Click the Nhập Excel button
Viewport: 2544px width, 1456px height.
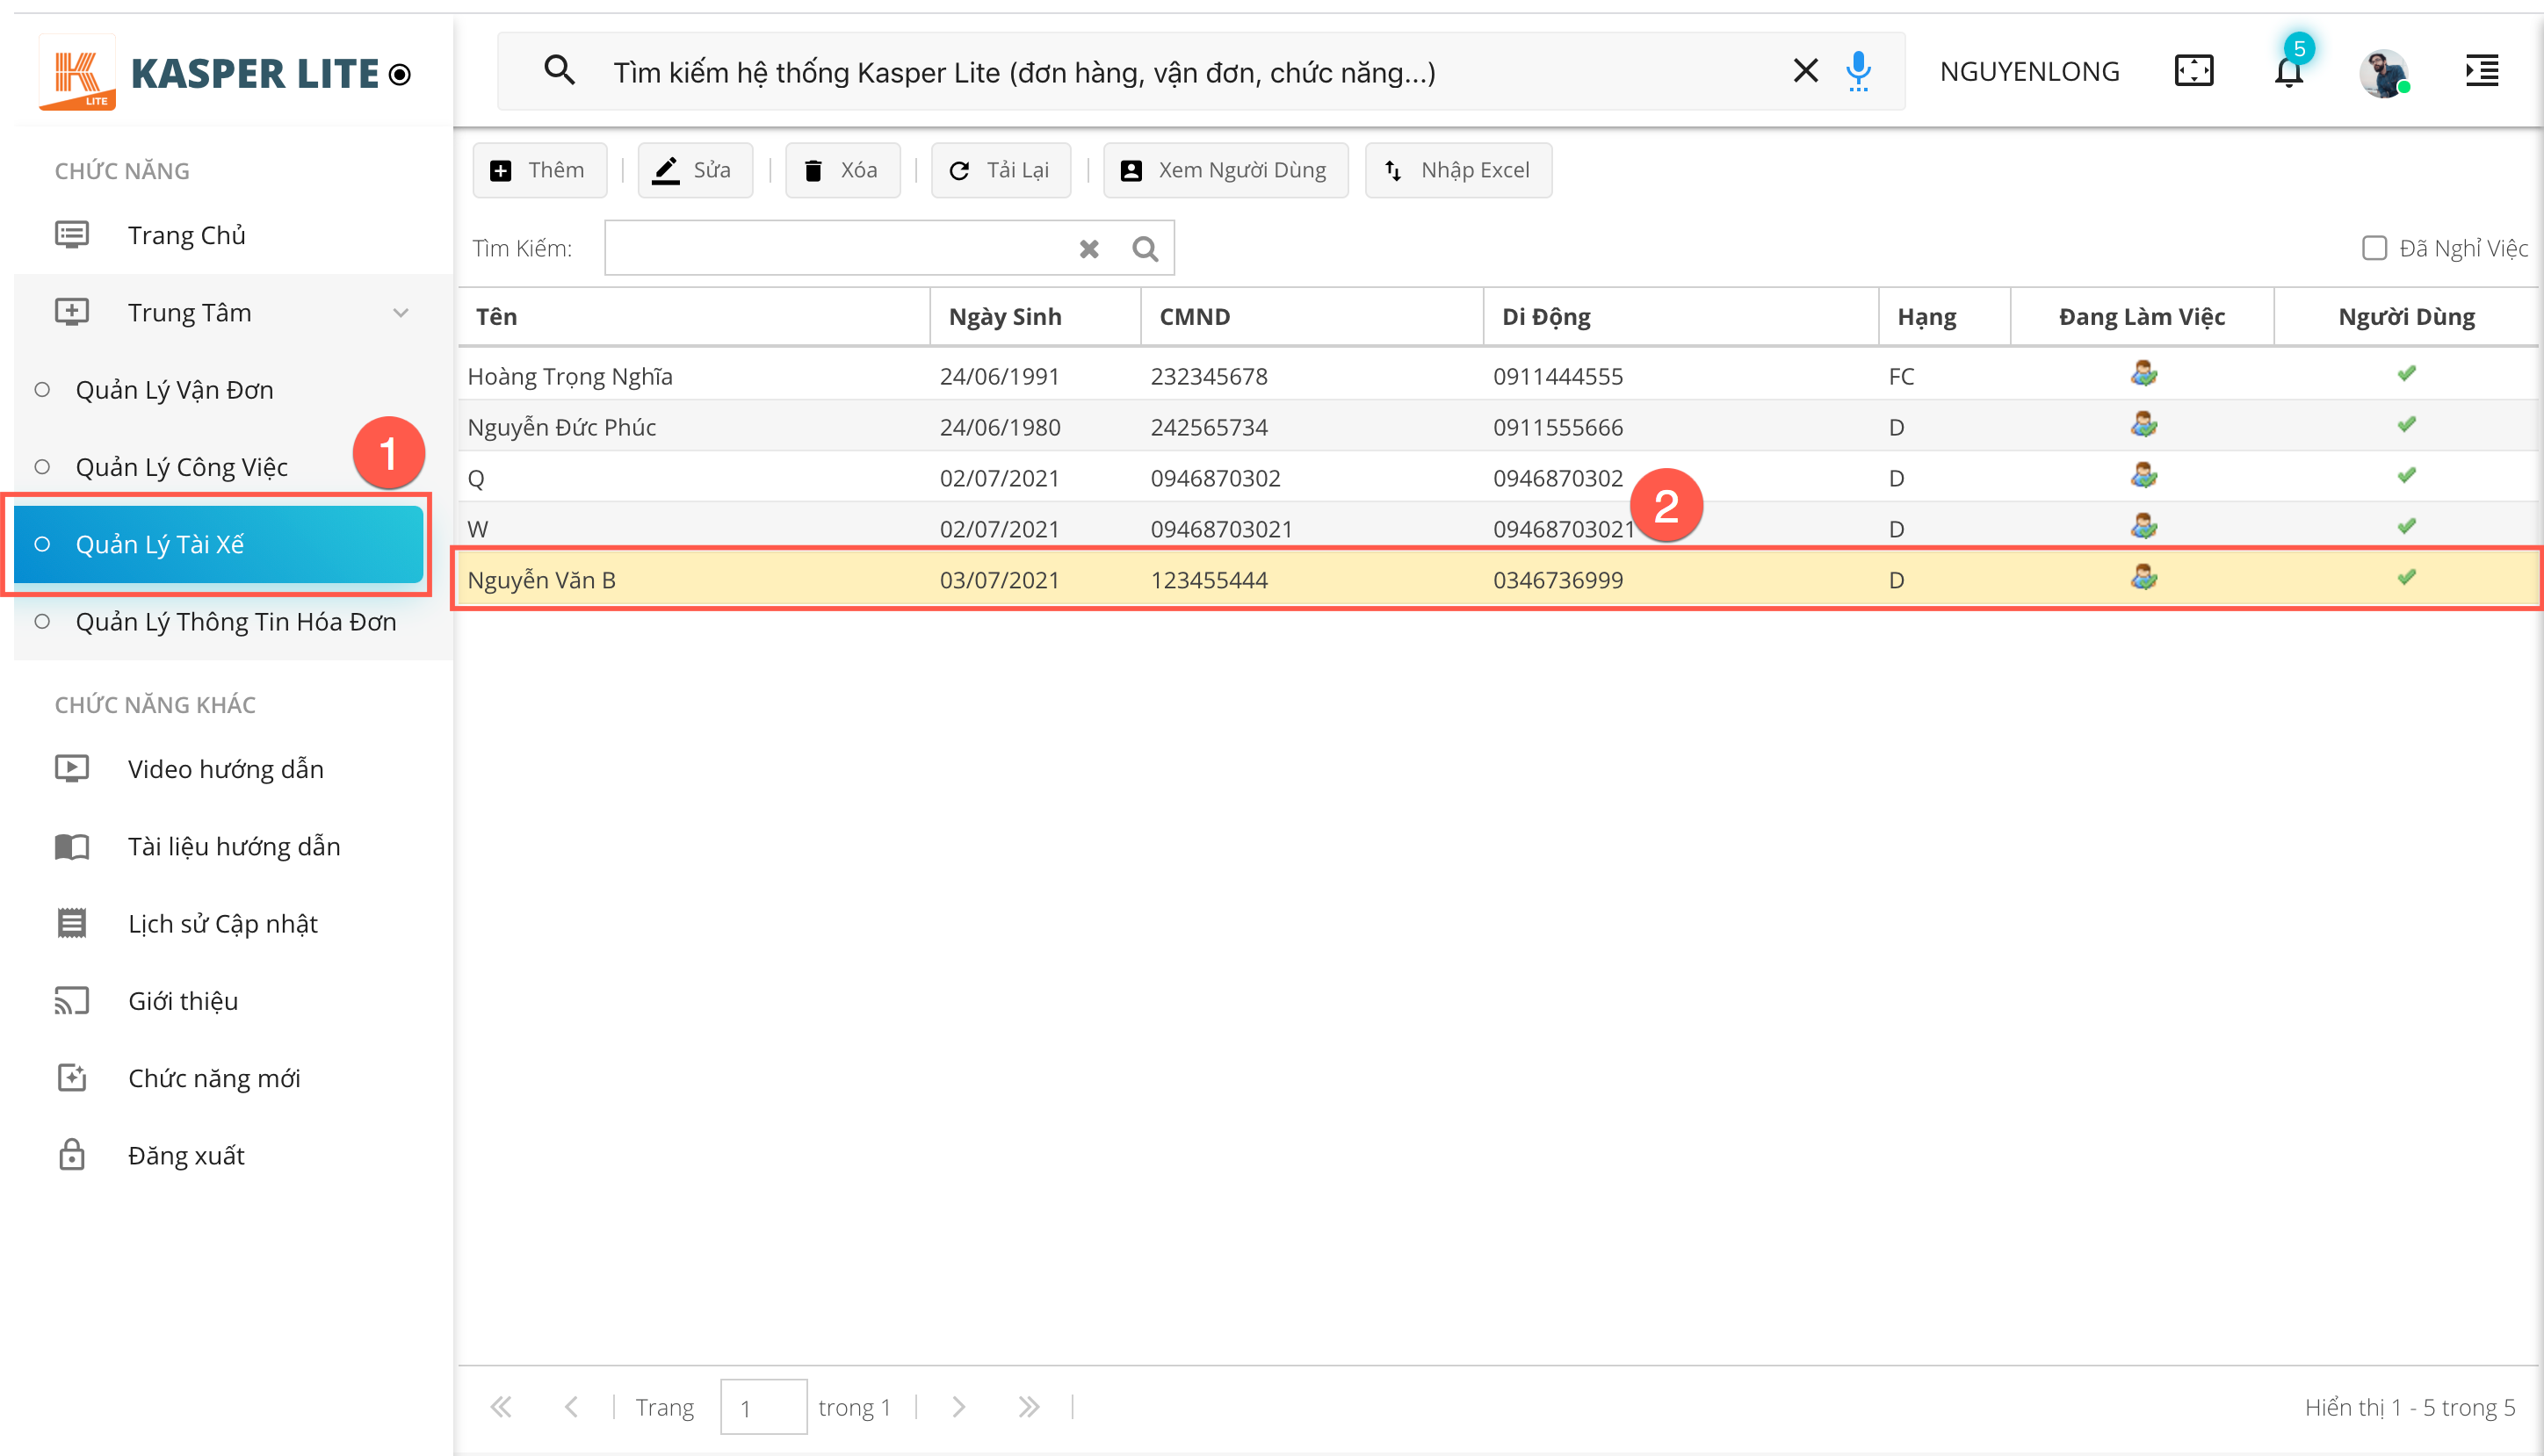click(x=1458, y=171)
